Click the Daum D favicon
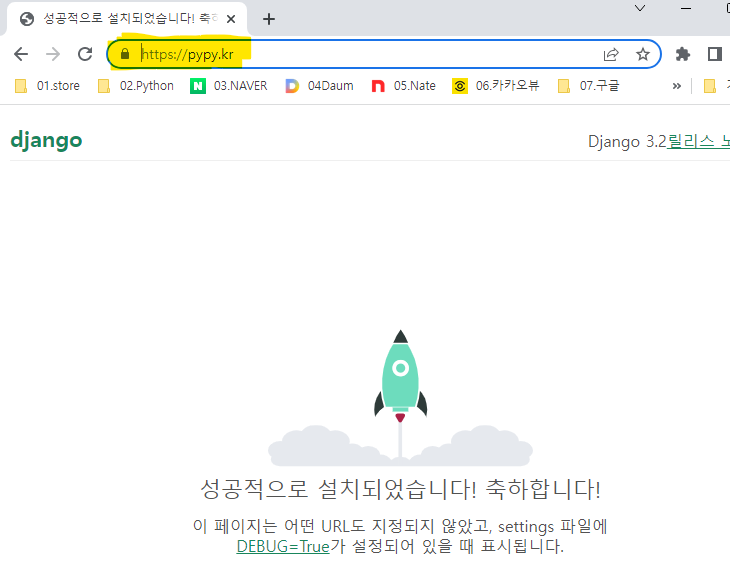 [x=292, y=86]
